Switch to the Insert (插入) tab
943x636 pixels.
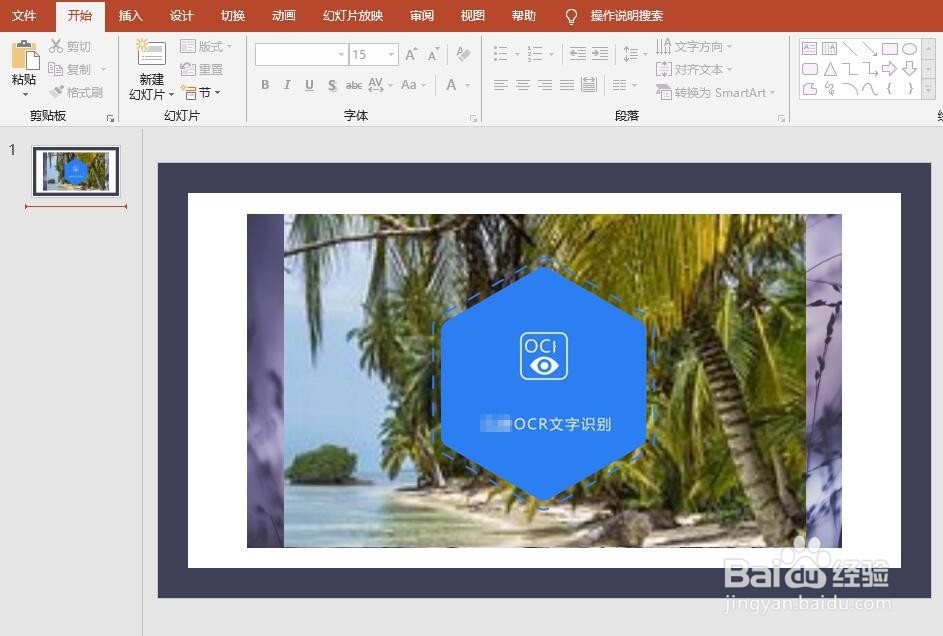coord(131,16)
